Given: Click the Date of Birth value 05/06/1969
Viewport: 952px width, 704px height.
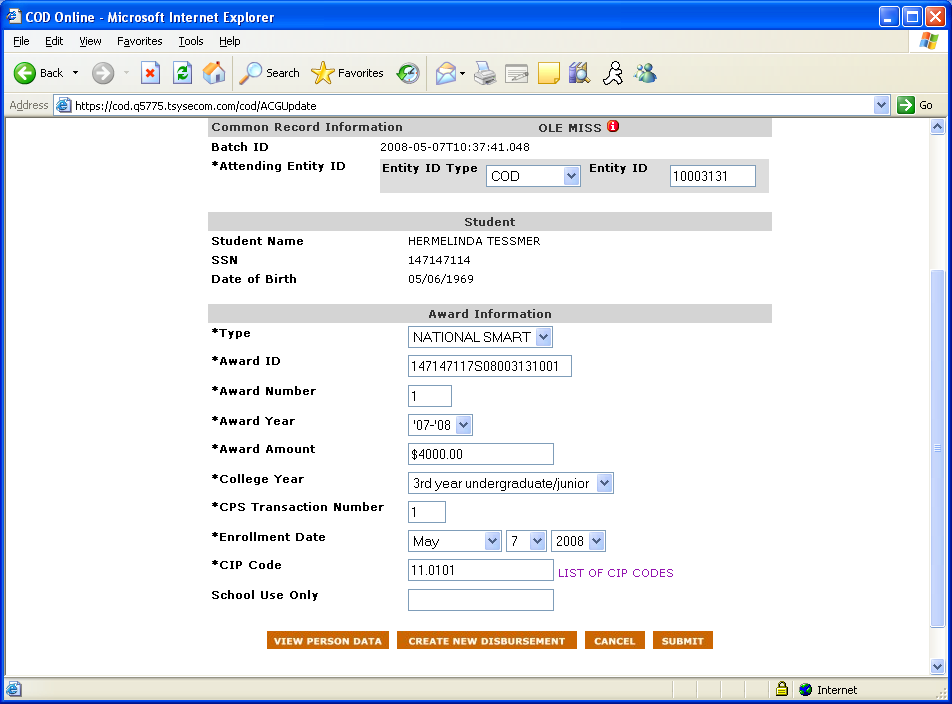Looking at the screenshot, I should [x=441, y=279].
